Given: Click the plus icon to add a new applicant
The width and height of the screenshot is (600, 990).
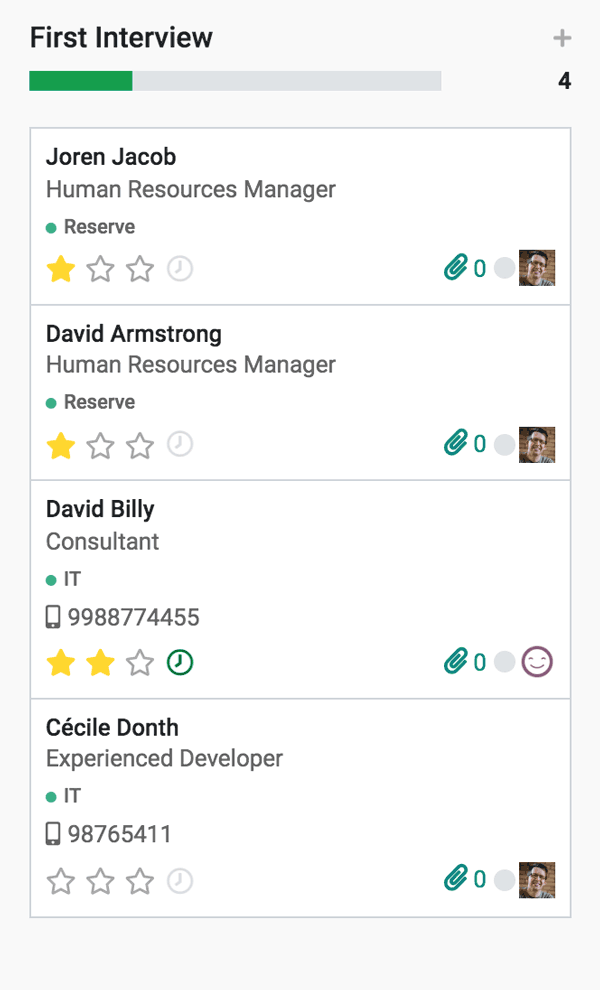Looking at the screenshot, I should 562,38.
